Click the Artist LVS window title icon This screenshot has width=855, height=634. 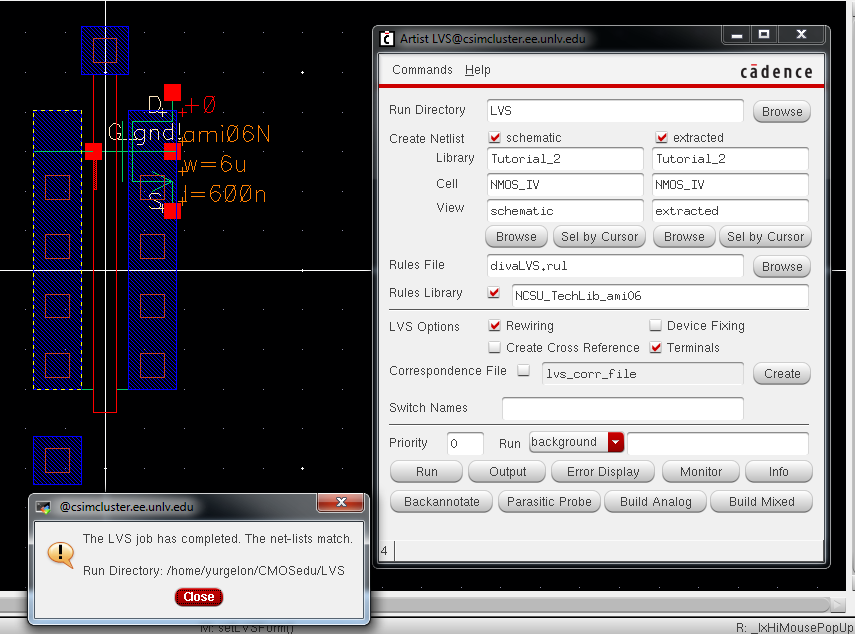(x=387, y=39)
